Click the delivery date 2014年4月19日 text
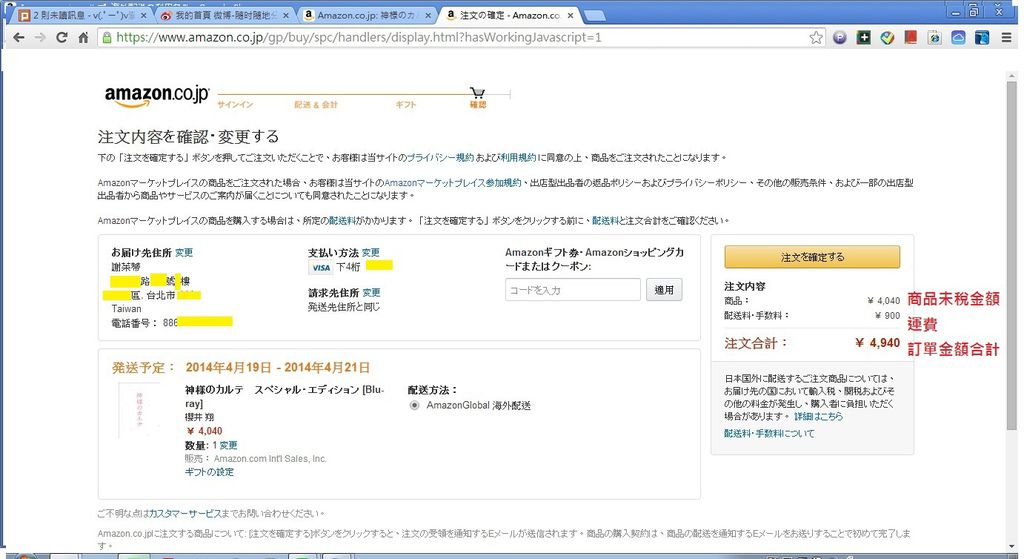1024x559 pixels. coord(229,368)
